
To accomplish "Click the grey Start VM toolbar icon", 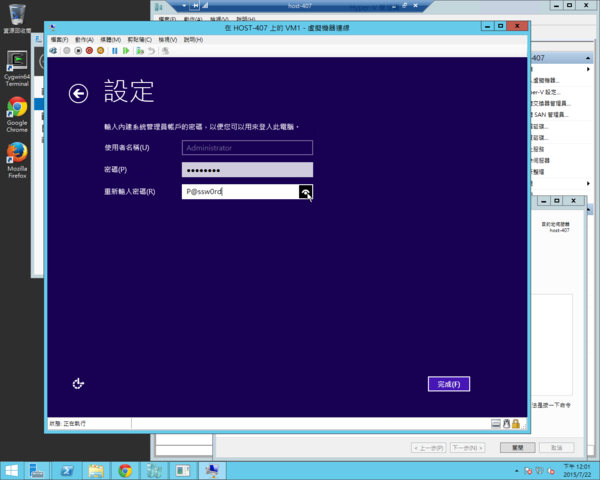I will (67, 51).
